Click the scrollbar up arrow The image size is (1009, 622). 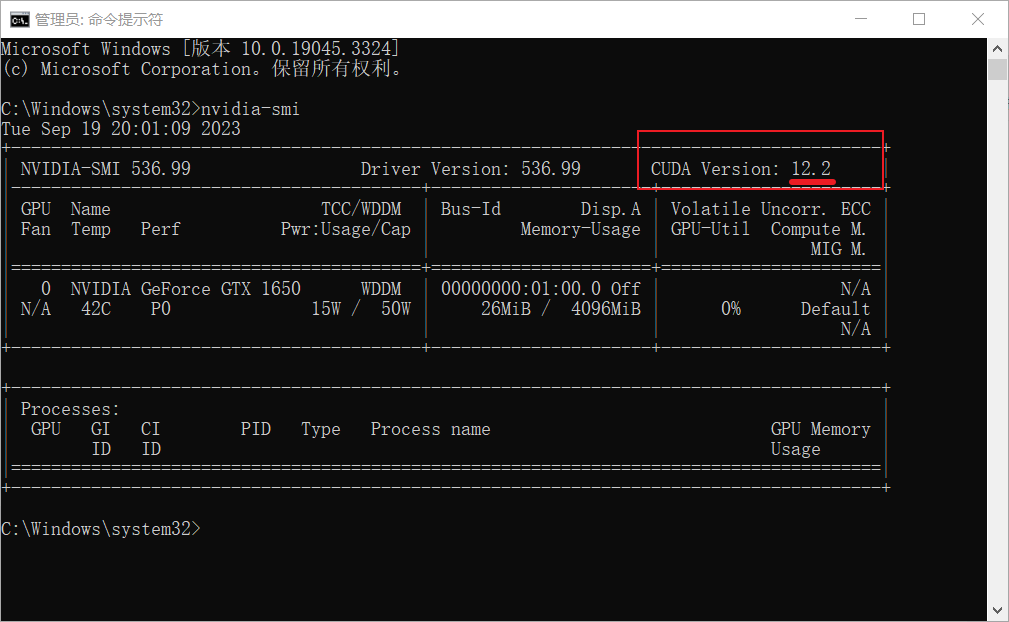pos(997,48)
